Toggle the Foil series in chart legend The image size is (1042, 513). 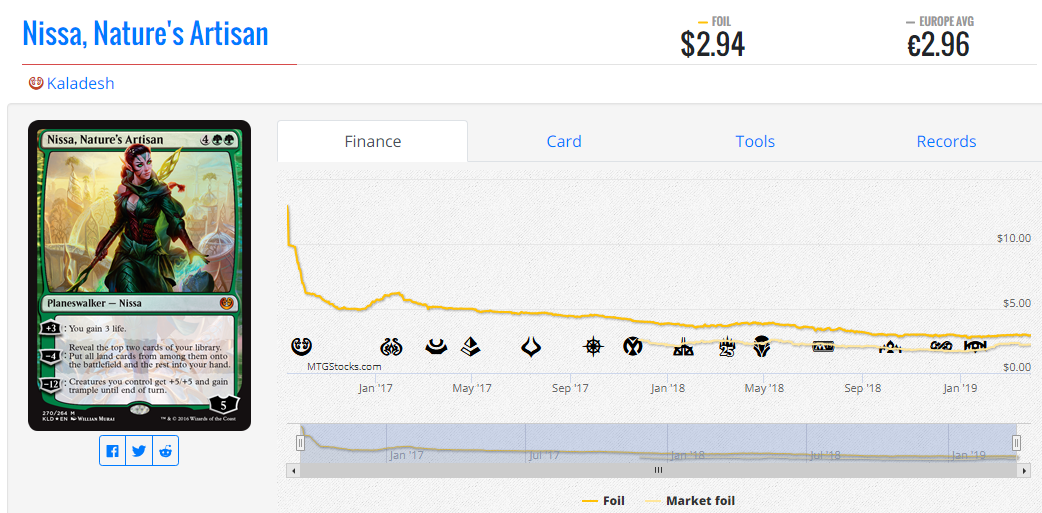603,500
